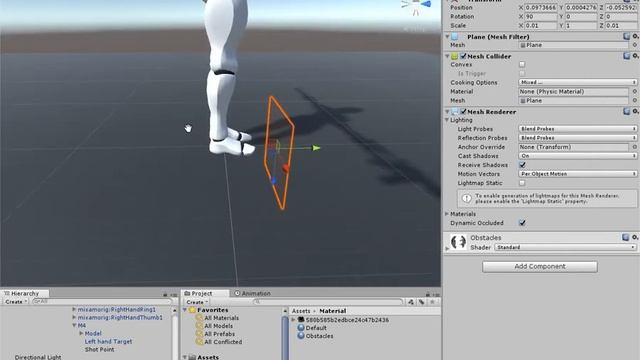This screenshot has width=640, height=360.
Task: Select Directional Light in Hierarchy
Action: coord(38,357)
